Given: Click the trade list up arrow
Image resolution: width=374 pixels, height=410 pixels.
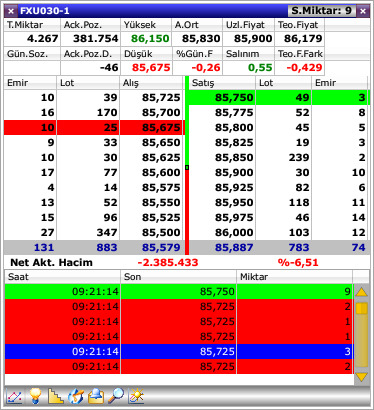Looking at the screenshot, I should (x=362, y=293).
